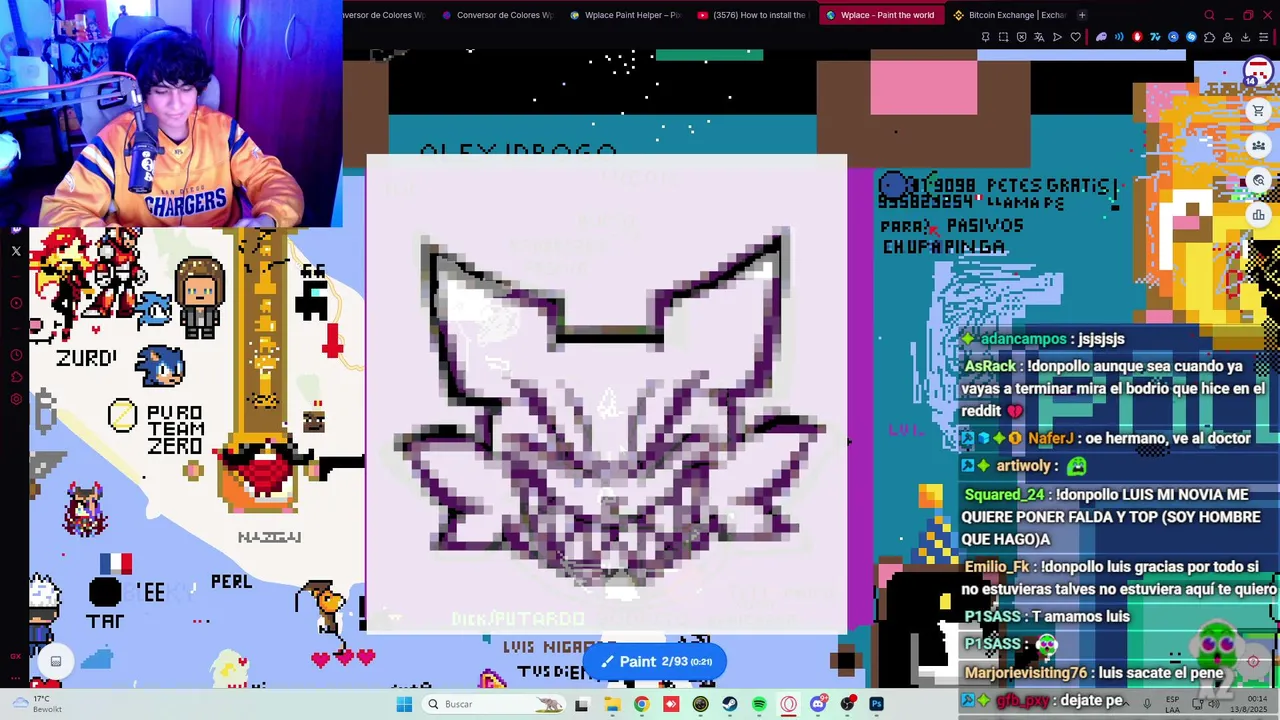
Task: Click the white round button at bottom left
Action: click(56, 661)
